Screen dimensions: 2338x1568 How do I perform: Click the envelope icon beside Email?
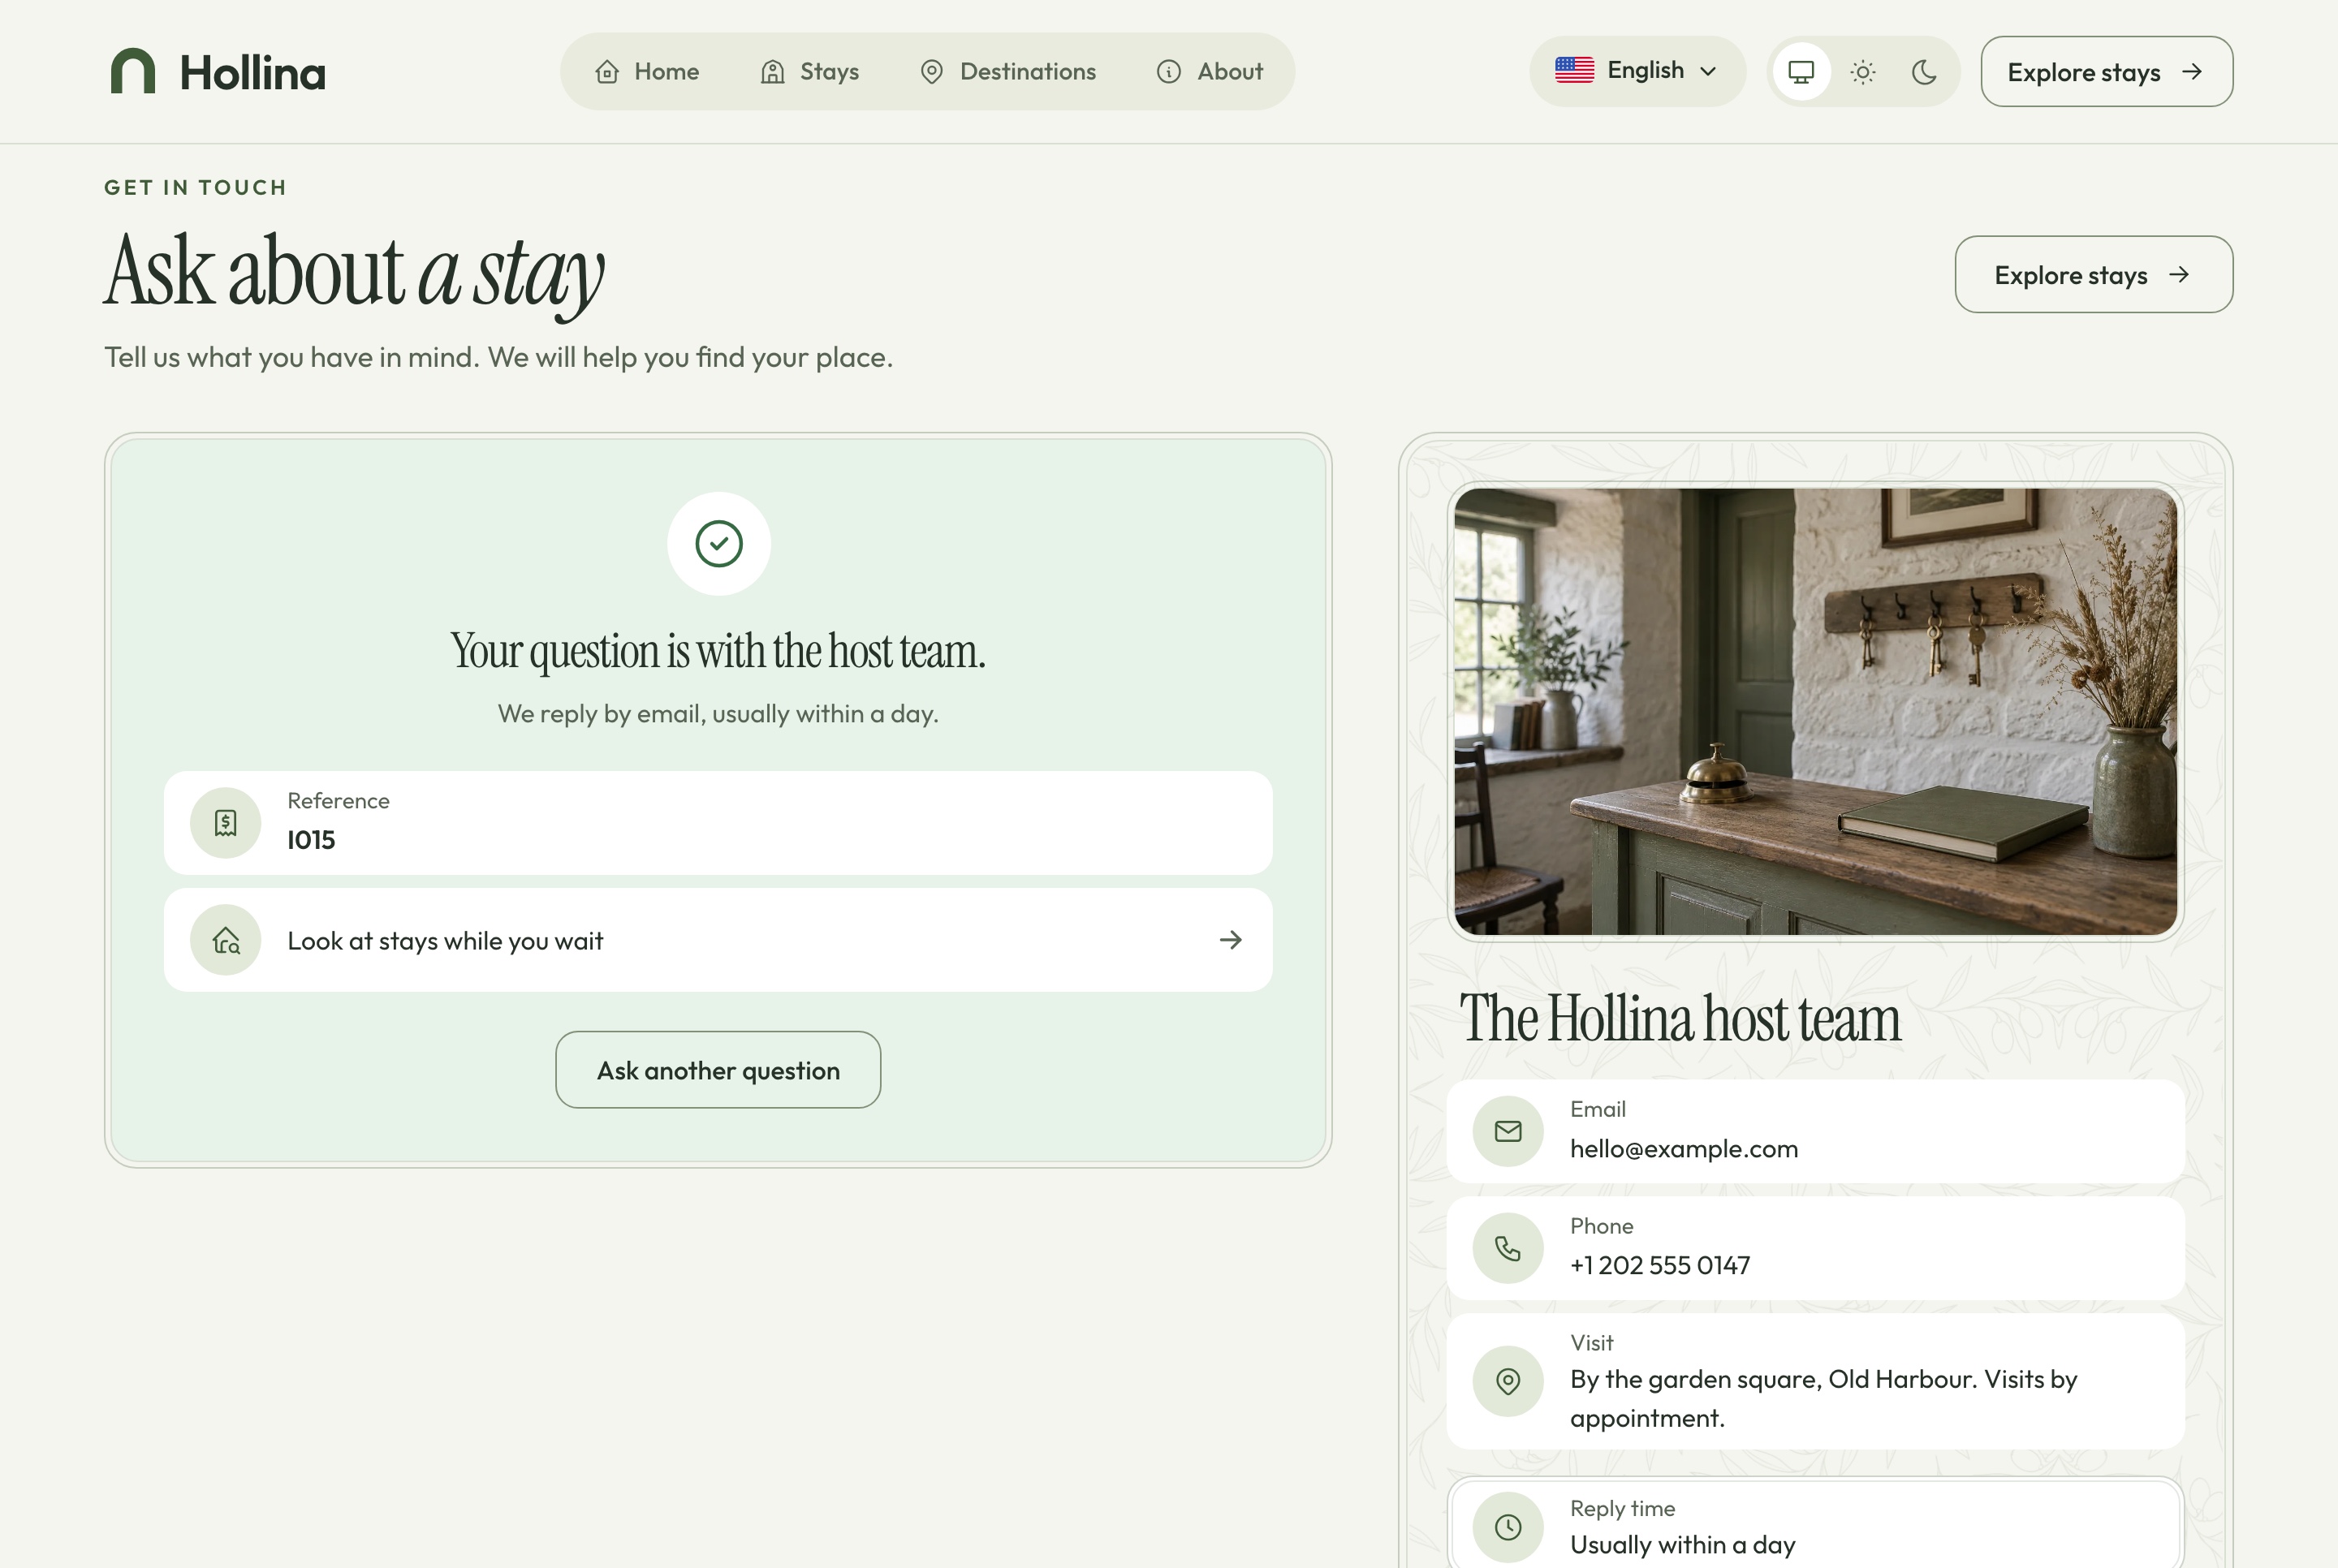point(1508,1131)
